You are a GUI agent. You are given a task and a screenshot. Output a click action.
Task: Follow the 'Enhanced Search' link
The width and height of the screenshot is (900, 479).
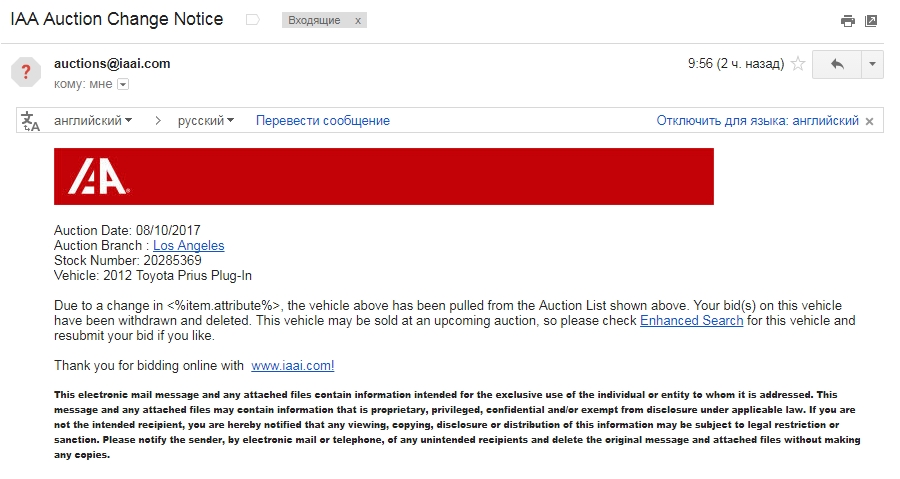tap(691, 321)
